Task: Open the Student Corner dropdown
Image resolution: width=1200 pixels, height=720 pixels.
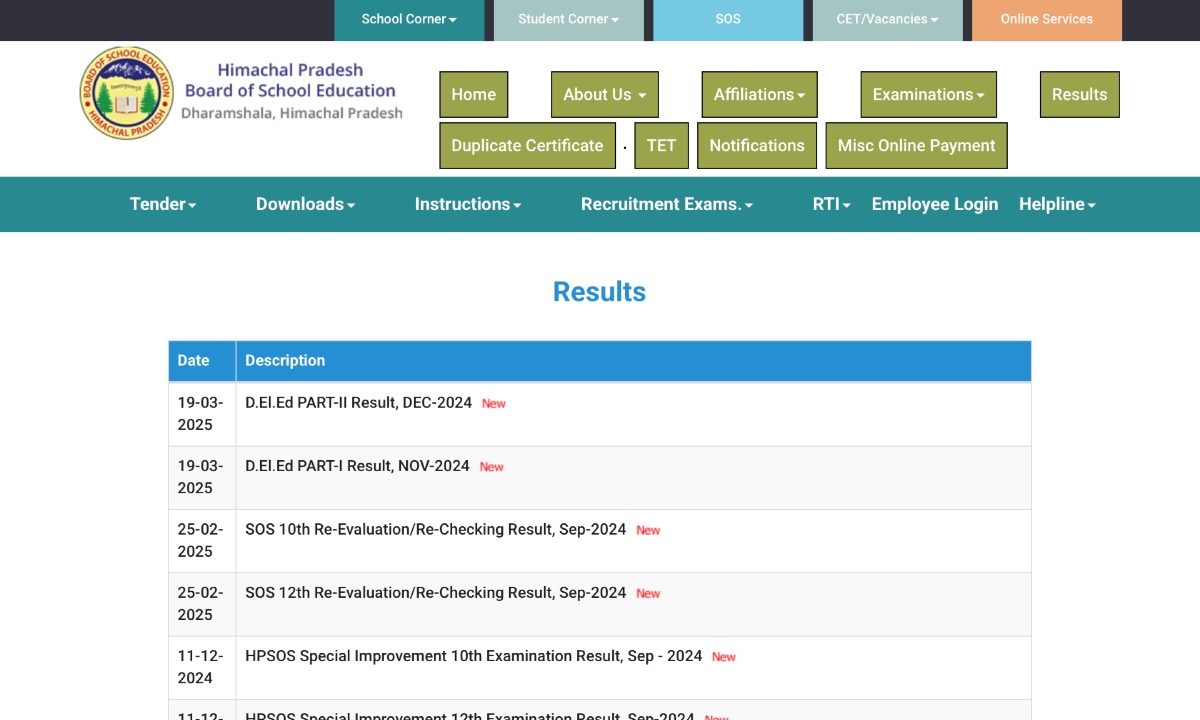Action: pos(568,20)
